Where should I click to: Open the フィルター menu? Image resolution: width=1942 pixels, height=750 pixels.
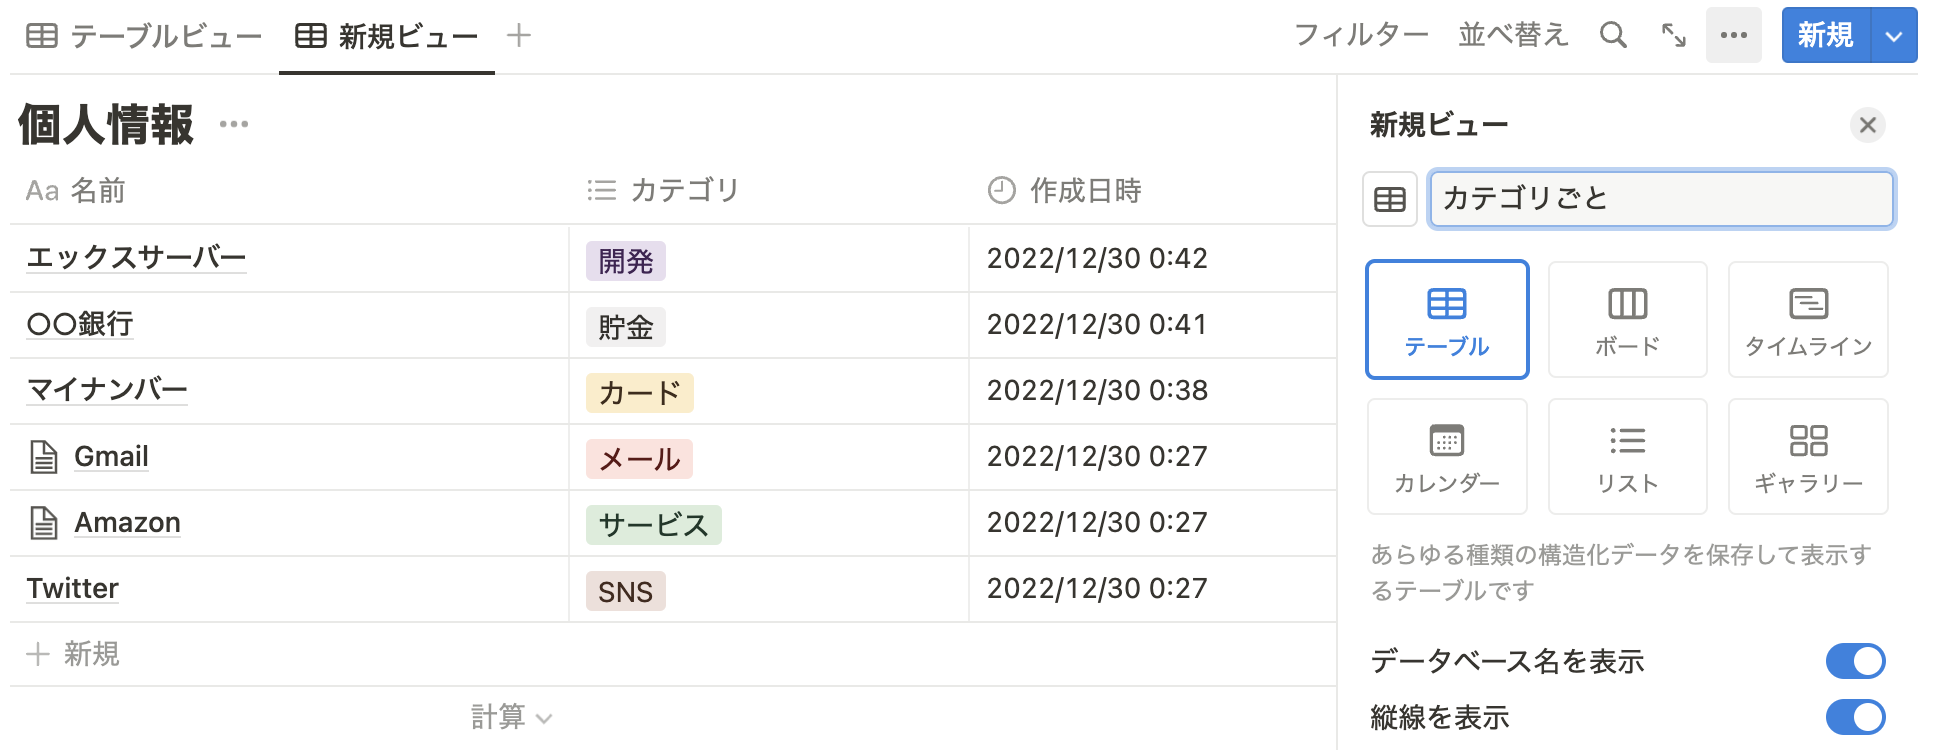pyautogui.click(x=1361, y=36)
